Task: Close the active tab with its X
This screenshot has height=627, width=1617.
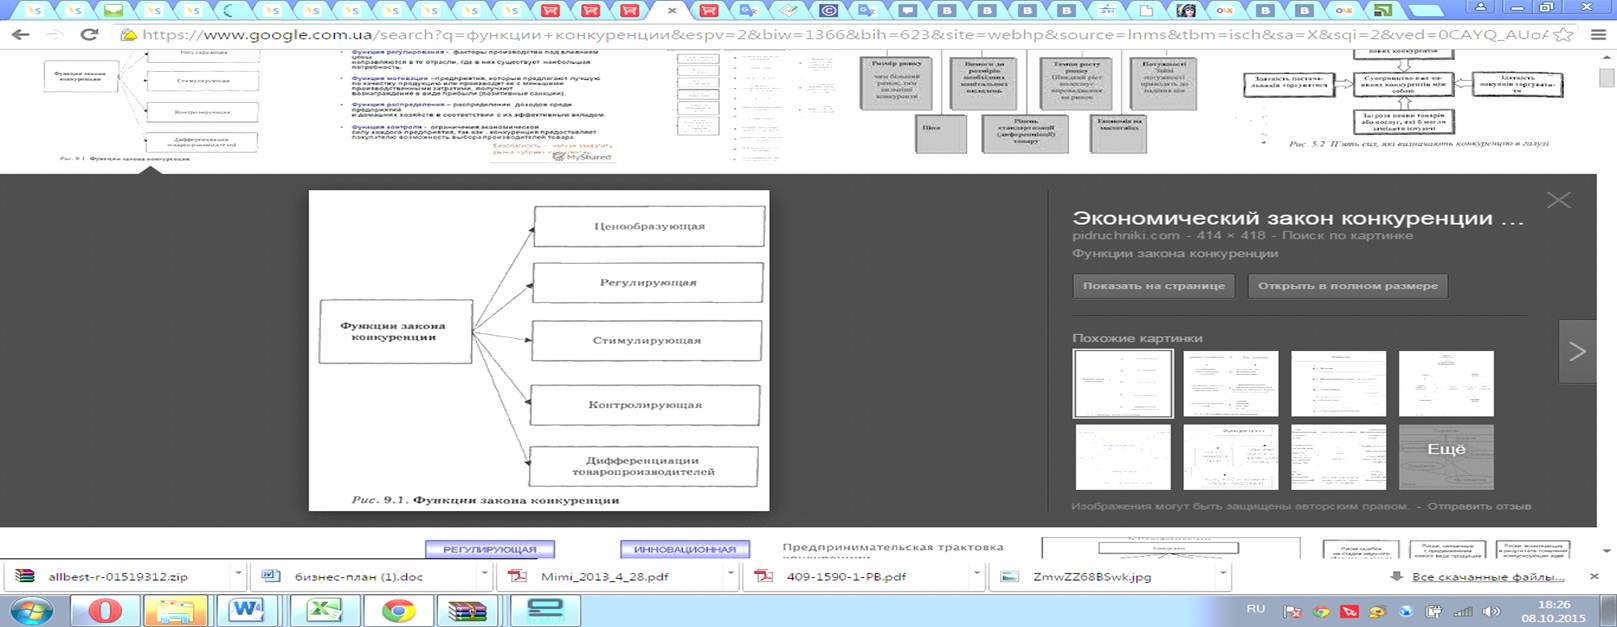Action: [672, 11]
